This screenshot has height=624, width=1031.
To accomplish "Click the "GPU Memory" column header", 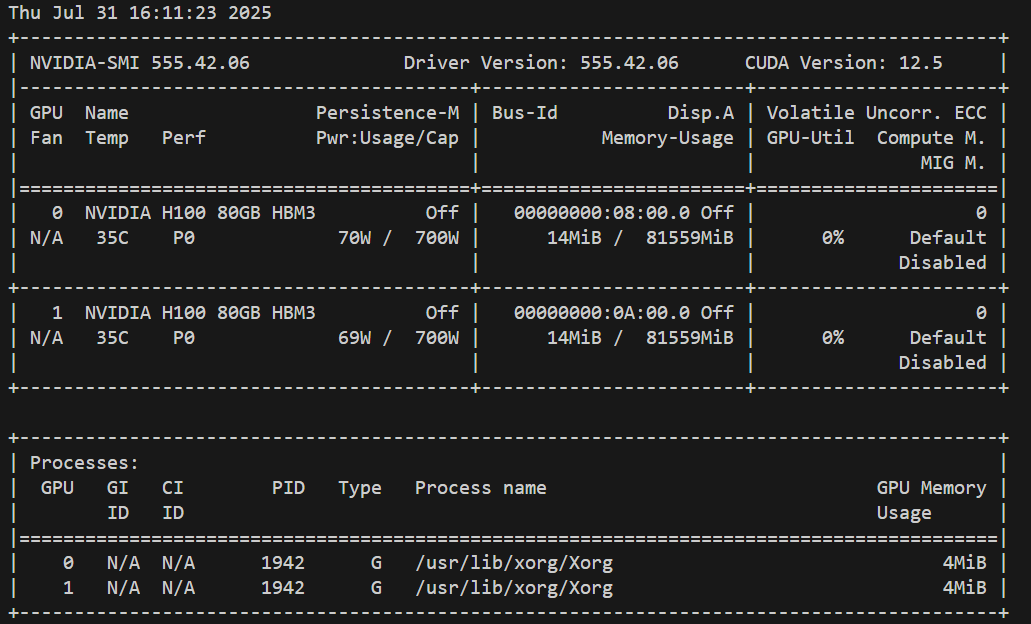I will click(x=932, y=488).
